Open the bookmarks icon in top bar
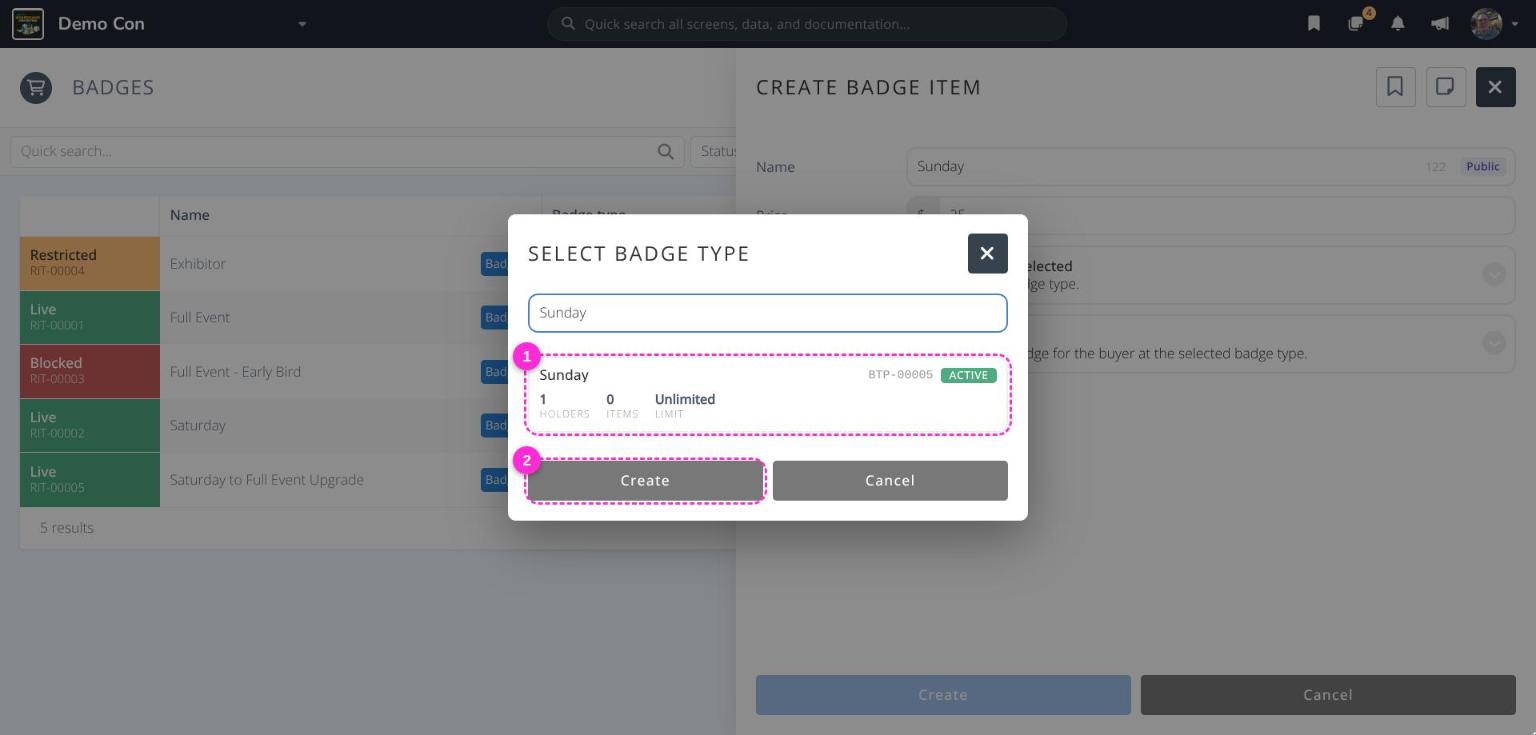1536x735 pixels. pyautogui.click(x=1314, y=24)
